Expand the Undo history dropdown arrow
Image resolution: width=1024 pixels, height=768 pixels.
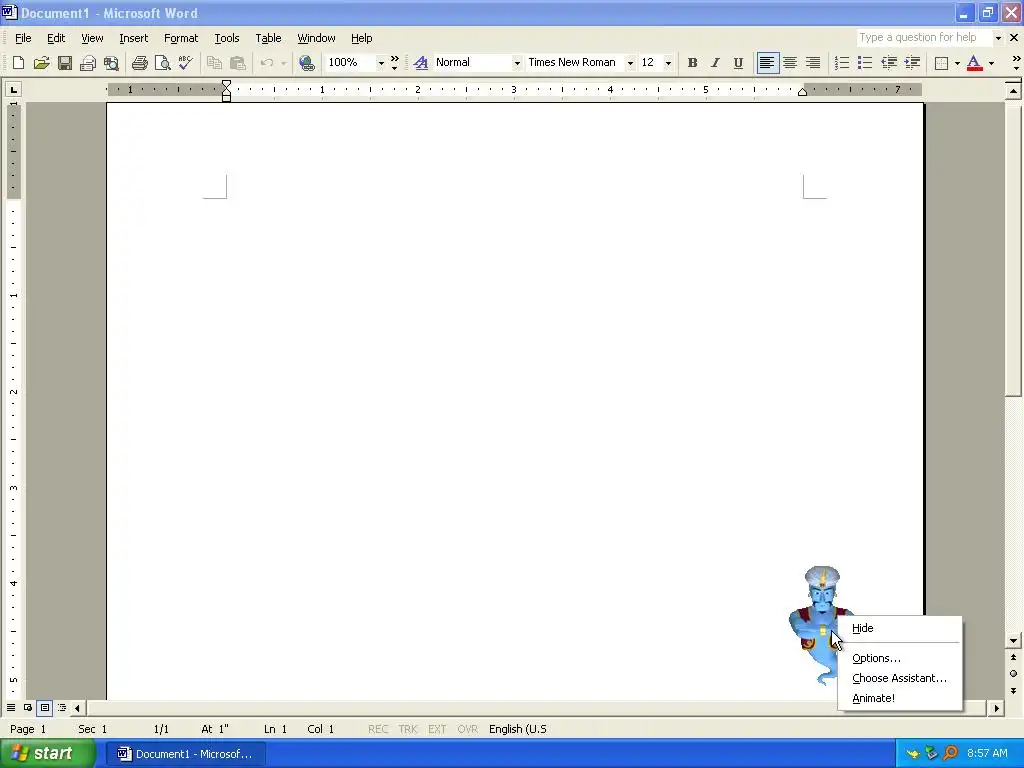pyautogui.click(x=283, y=63)
